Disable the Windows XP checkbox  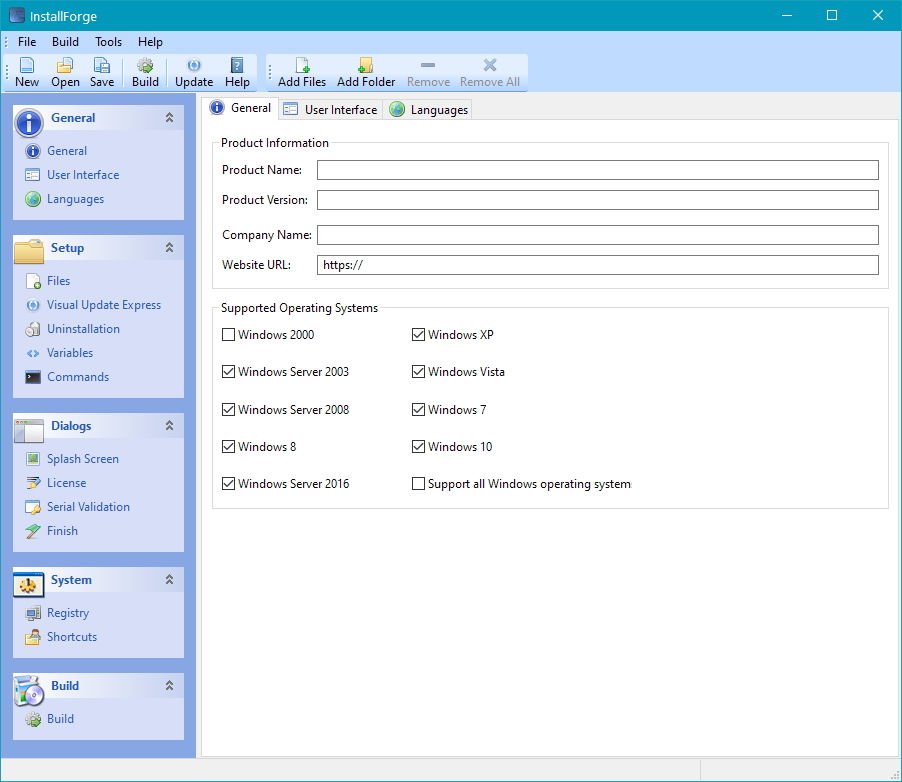tap(418, 335)
